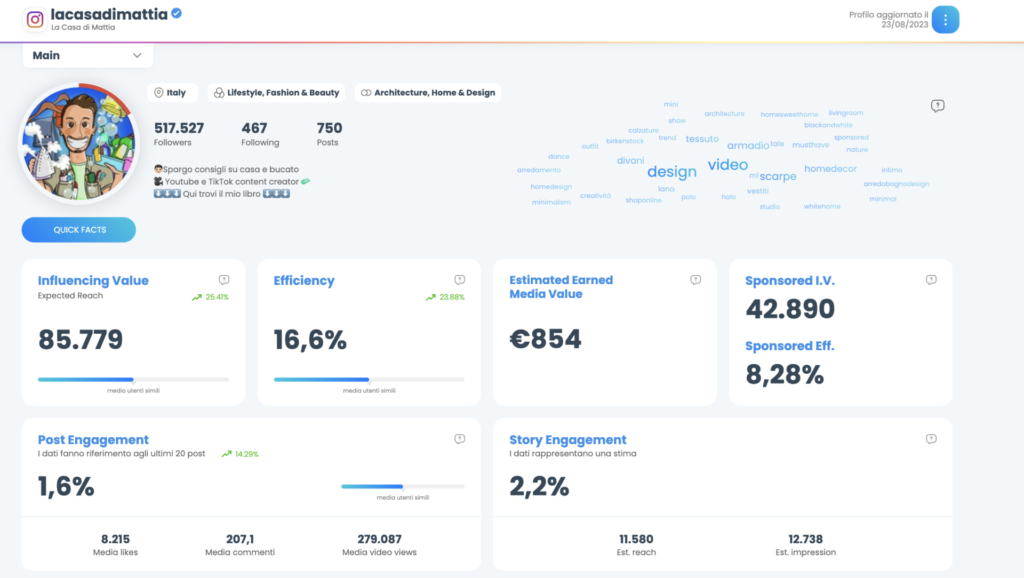Open the Influencing Value info icon
This screenshot has height=578, width=1024.
click(224, 280)
